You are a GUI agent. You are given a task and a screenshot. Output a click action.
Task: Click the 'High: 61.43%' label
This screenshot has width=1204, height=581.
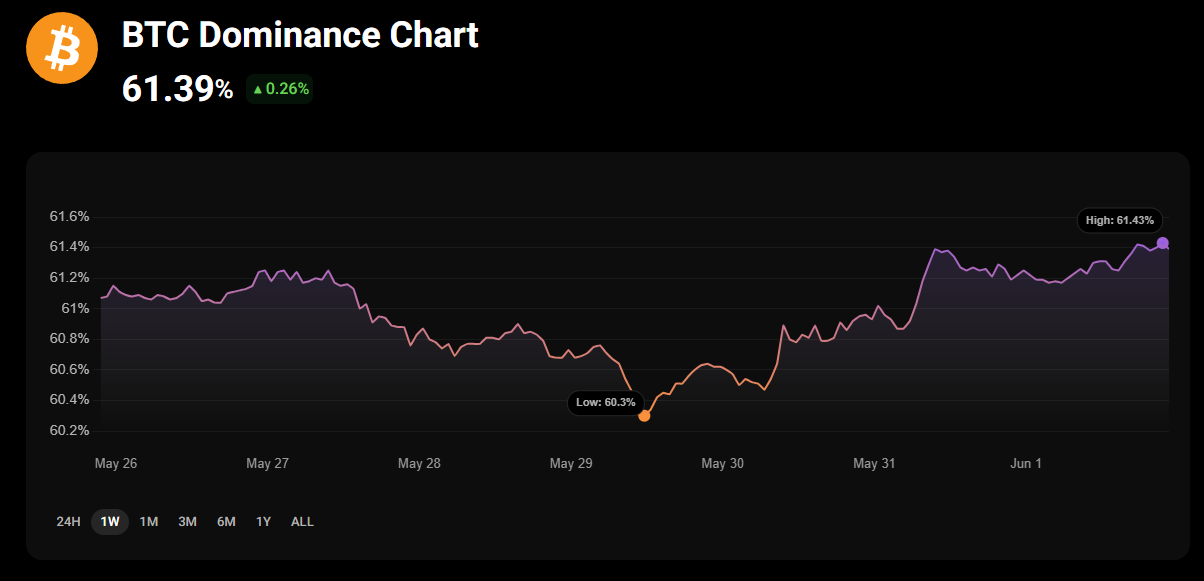click(x=1119, y=220)
